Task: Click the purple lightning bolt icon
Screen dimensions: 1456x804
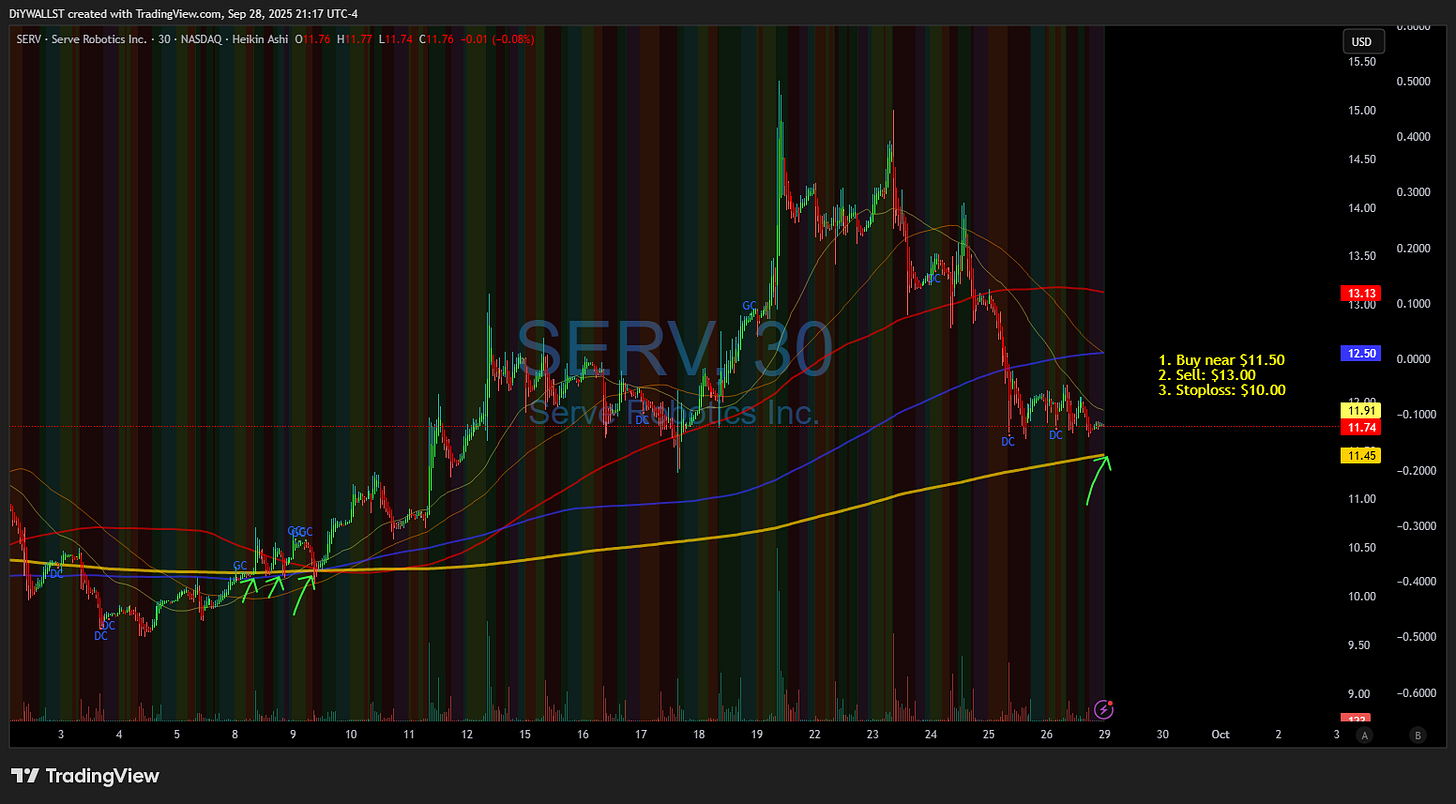Action: click(1104, 709)
